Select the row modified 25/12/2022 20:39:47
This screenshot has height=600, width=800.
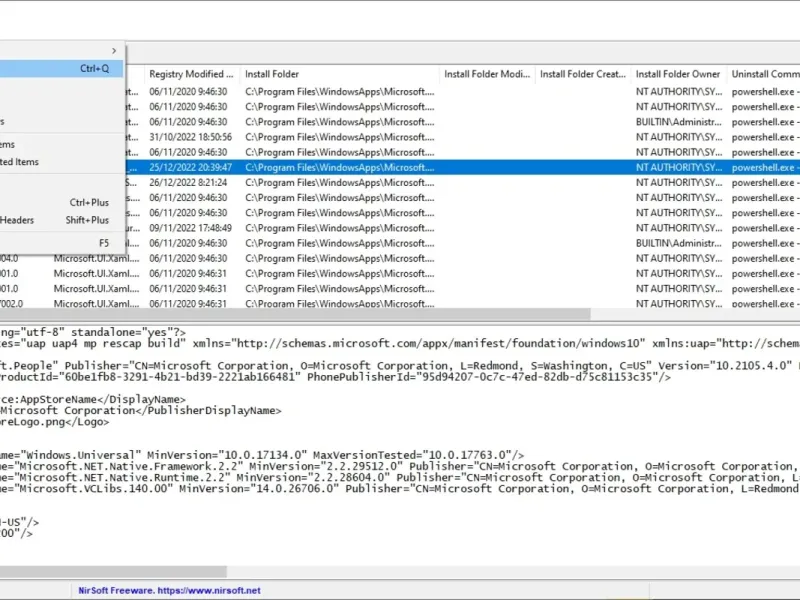(462, 167)
